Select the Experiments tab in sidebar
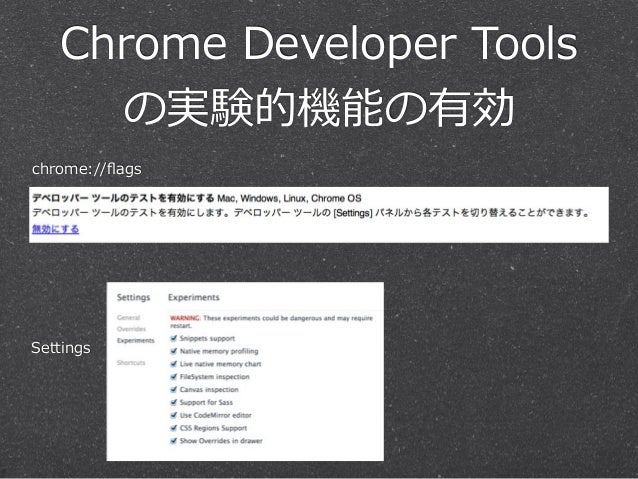638x479 pixels. click(x=135, y=340)
